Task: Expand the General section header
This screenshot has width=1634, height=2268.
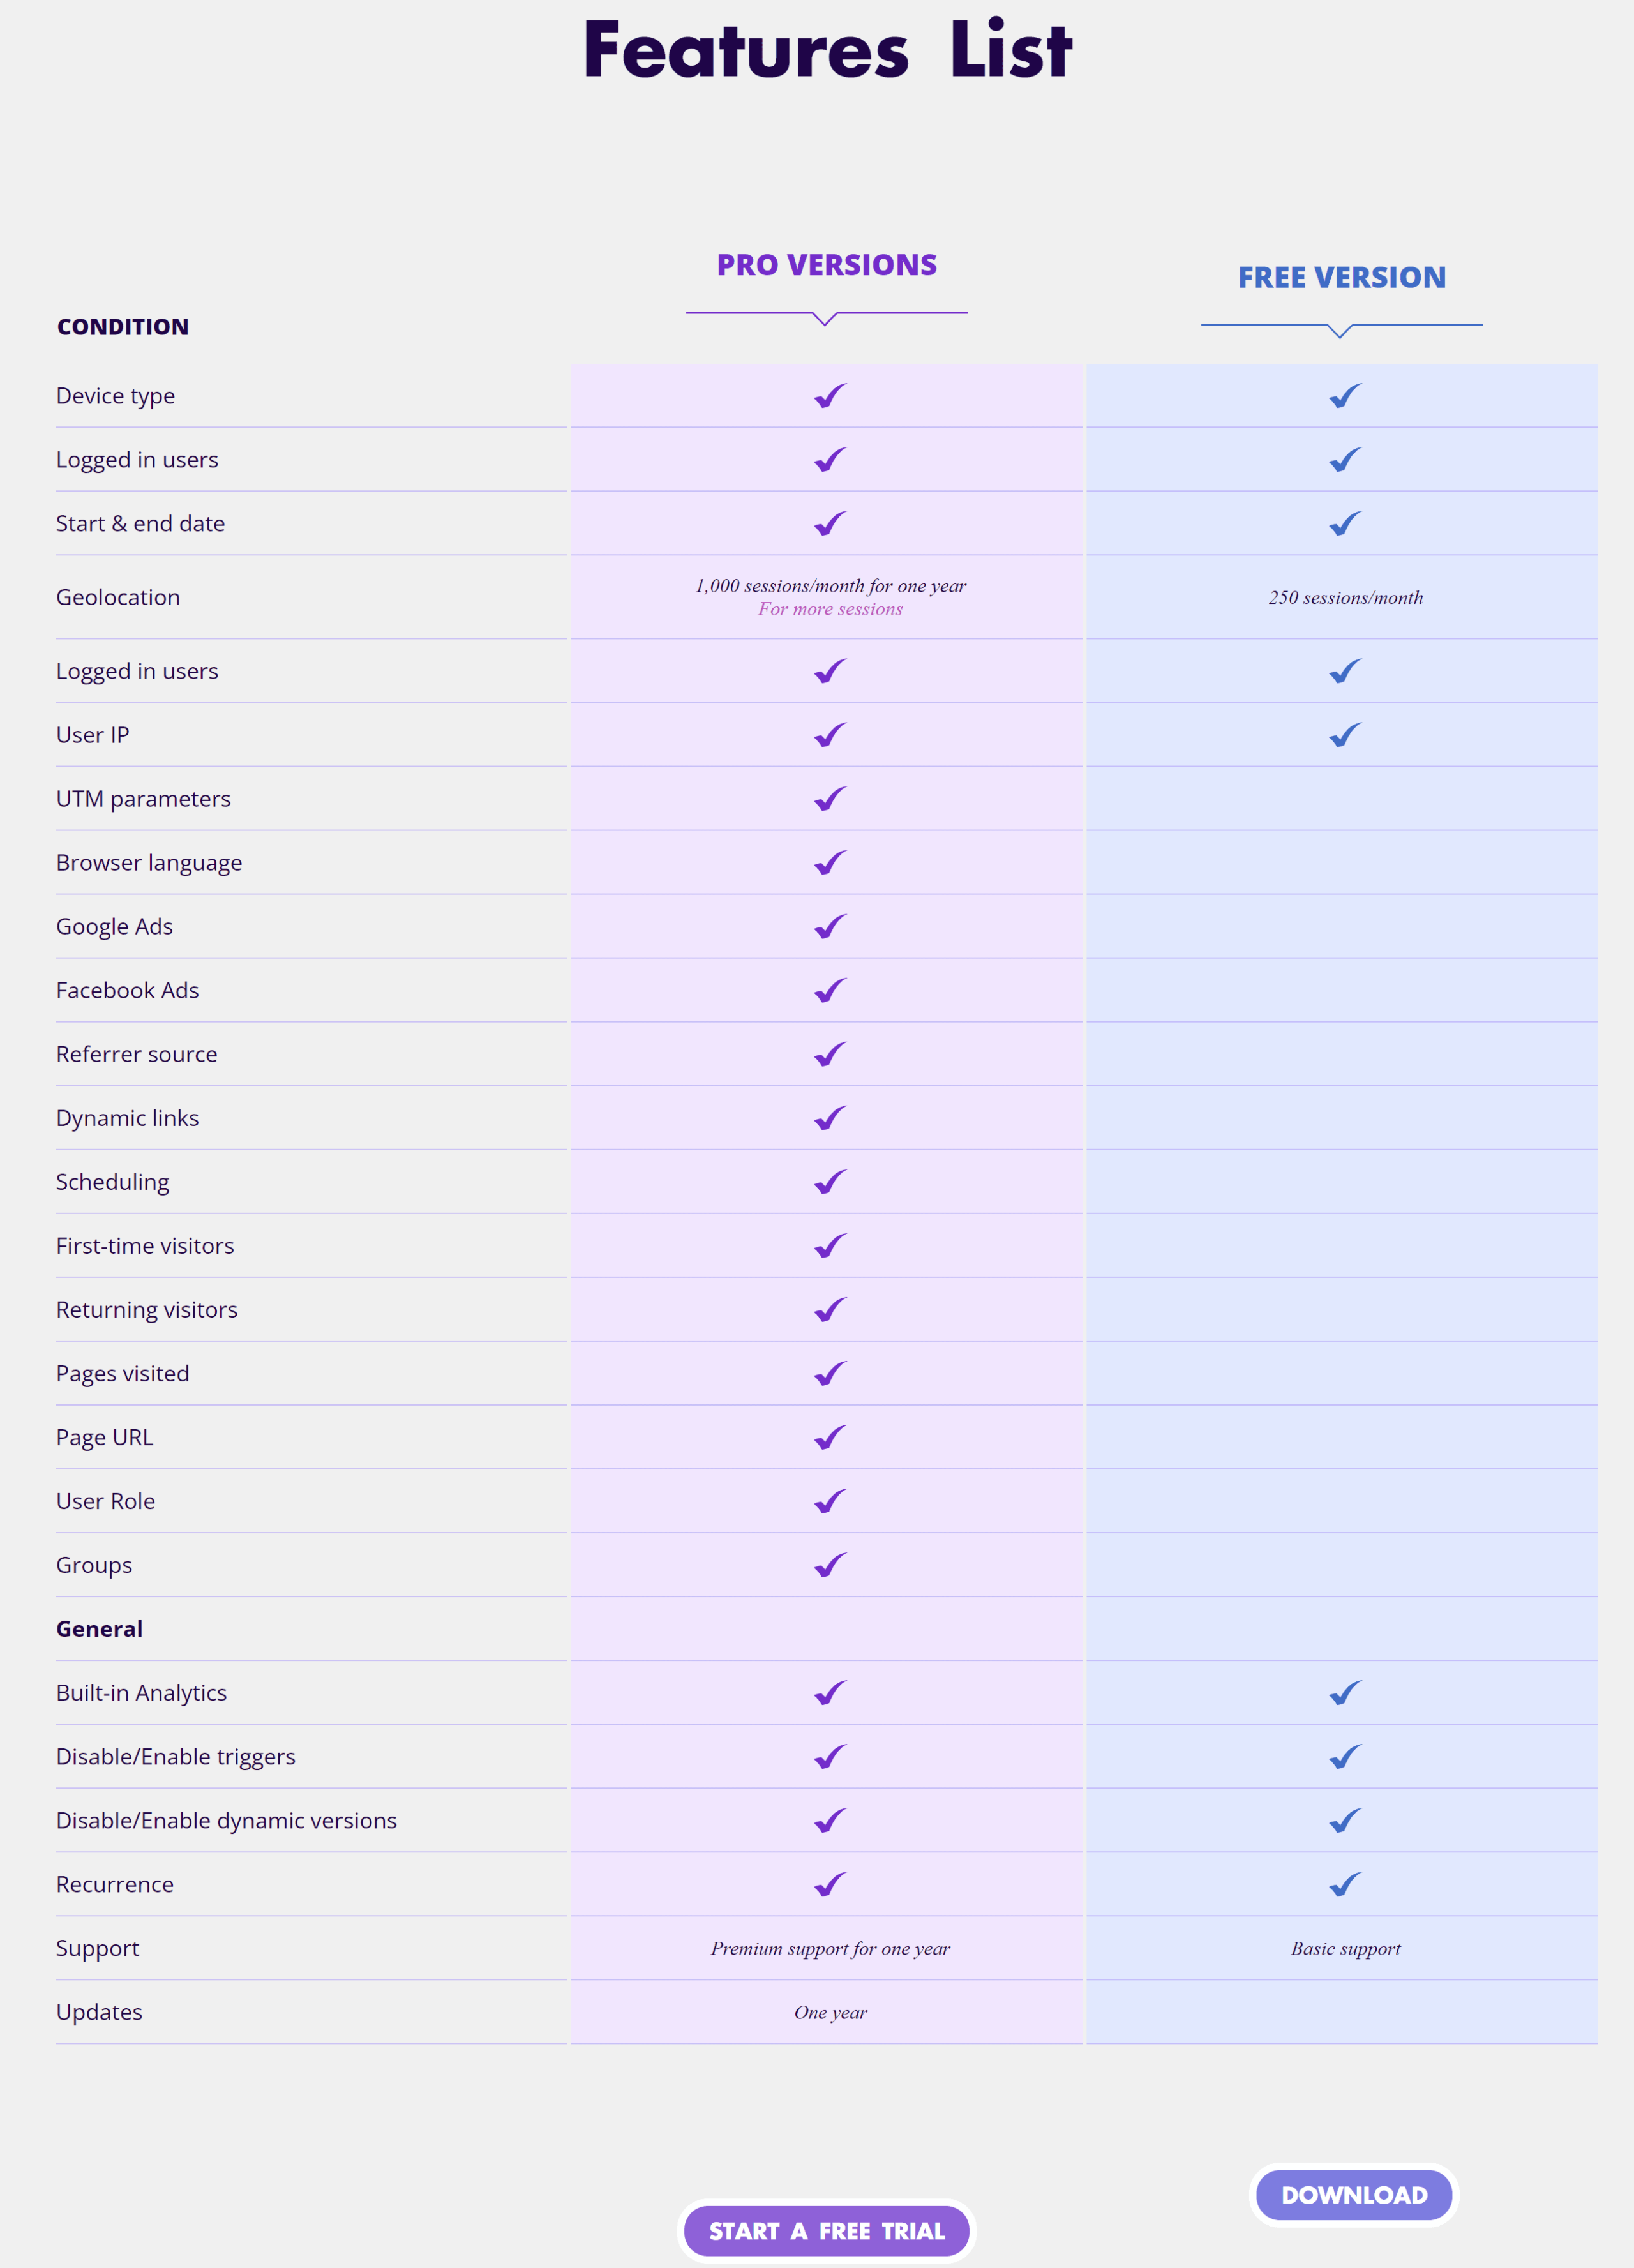Action: (x=98, y=1628)
